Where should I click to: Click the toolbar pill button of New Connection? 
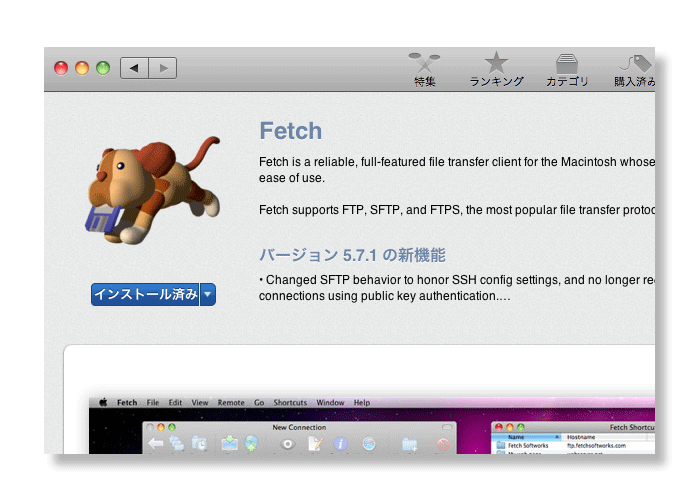point(446,427)
